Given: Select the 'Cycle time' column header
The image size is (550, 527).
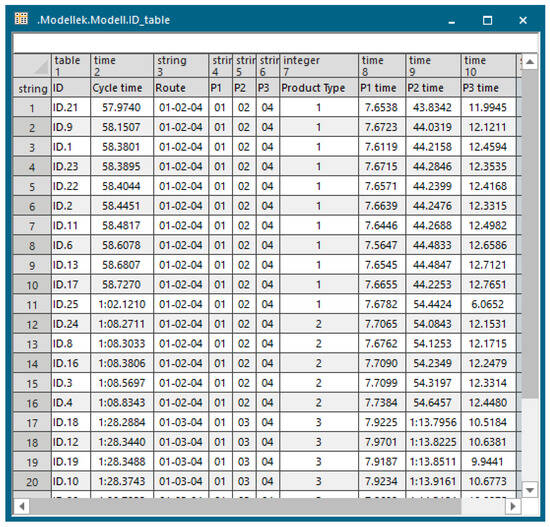Looking at the screenshot, I should [x=122, y=88].
